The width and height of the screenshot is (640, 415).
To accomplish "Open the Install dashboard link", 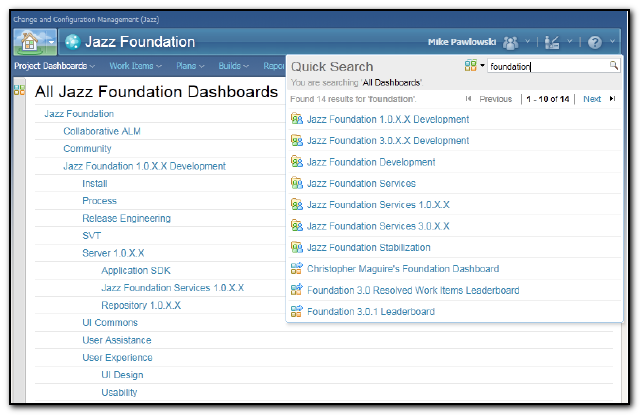I will pos(95,184).
